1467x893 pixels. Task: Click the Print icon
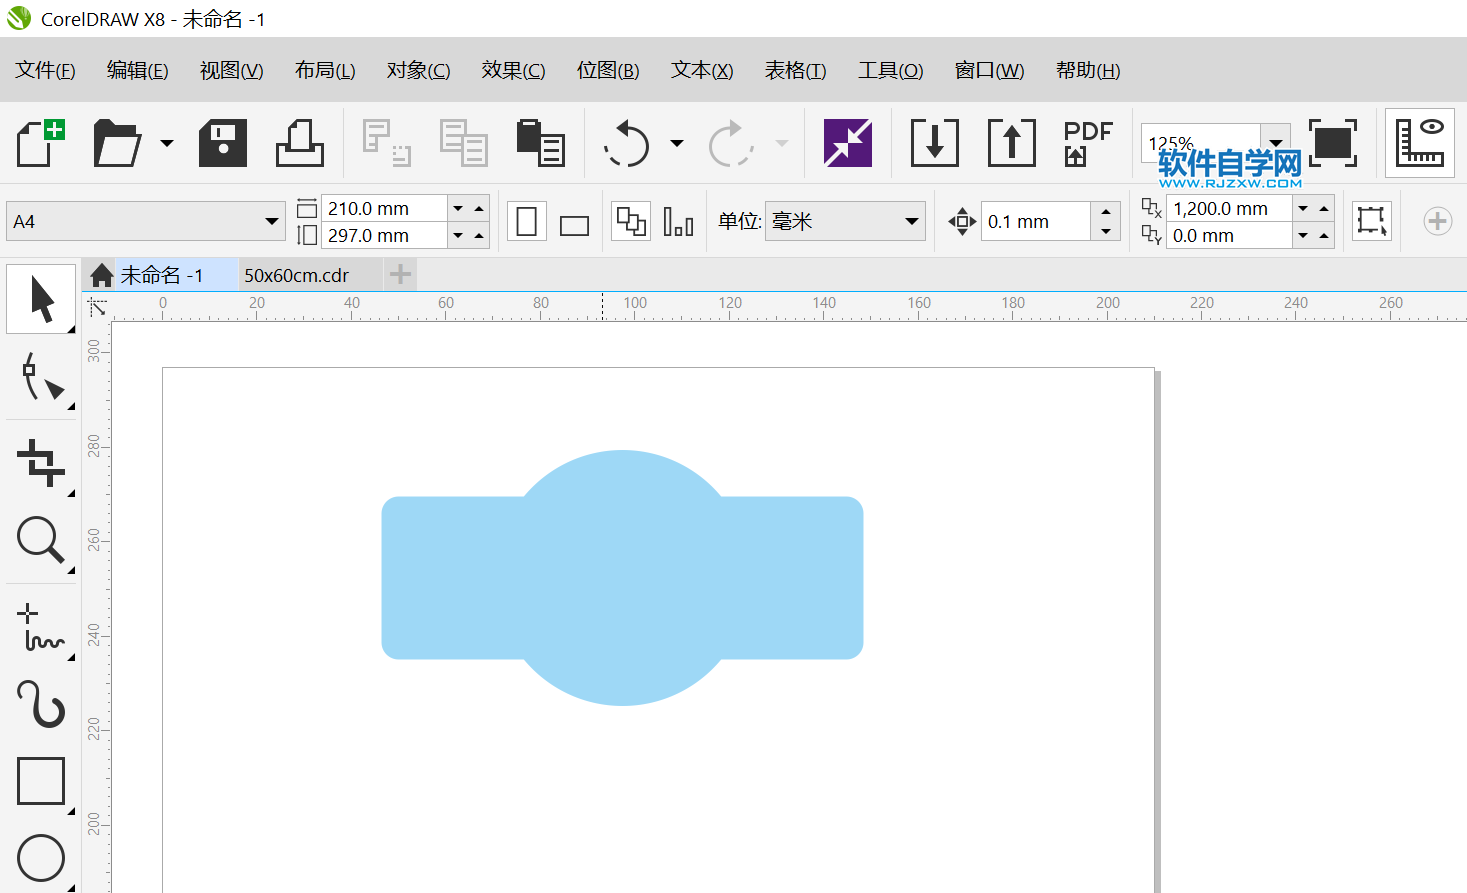point(300,143)
